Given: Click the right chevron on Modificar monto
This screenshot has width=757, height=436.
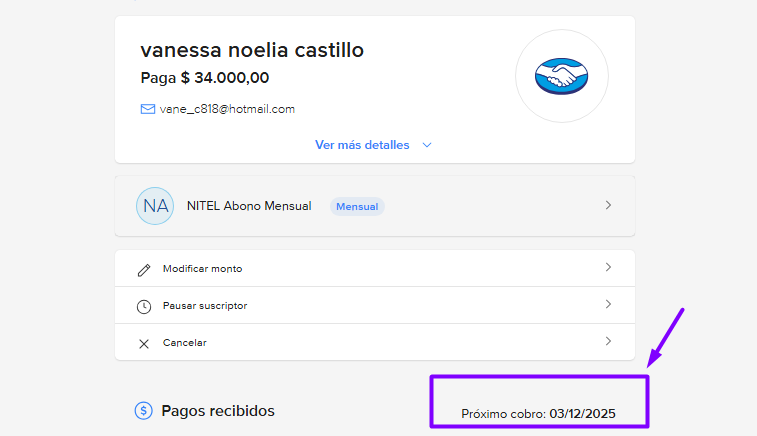Looking at the screenshot, I should [608, 268].
